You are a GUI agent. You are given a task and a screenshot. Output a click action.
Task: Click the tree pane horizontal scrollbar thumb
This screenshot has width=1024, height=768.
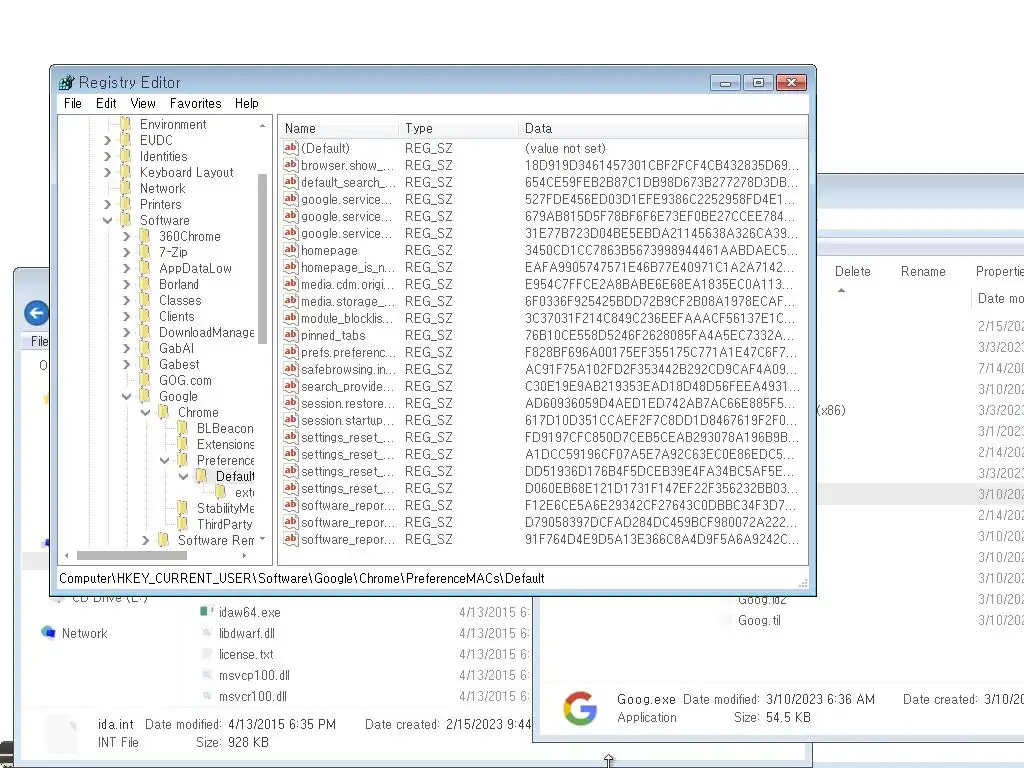132,556
